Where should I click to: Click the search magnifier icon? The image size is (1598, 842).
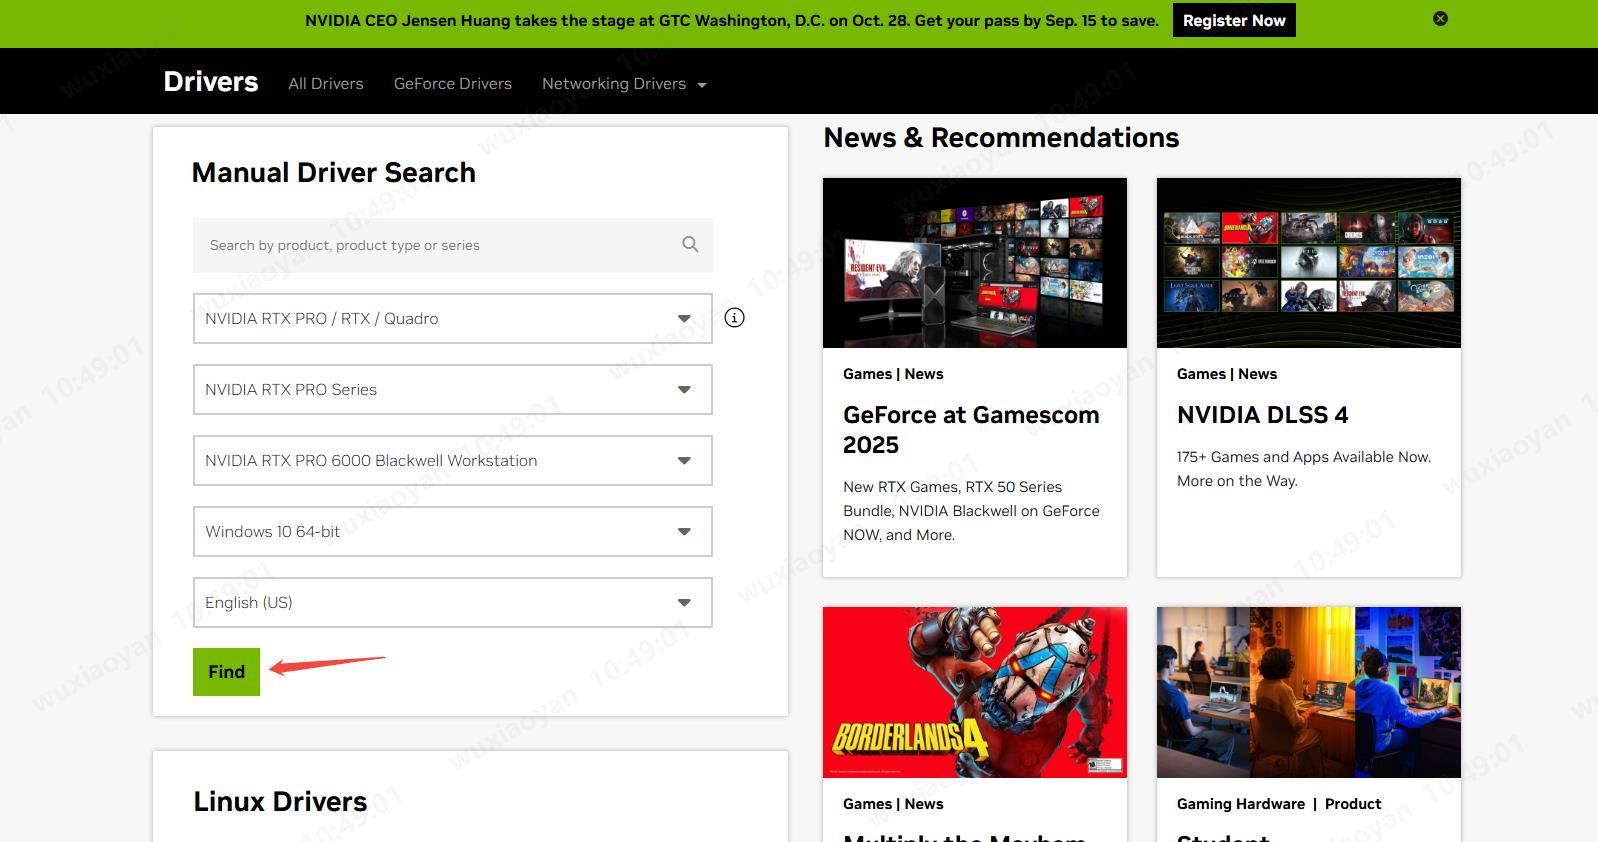690,244
